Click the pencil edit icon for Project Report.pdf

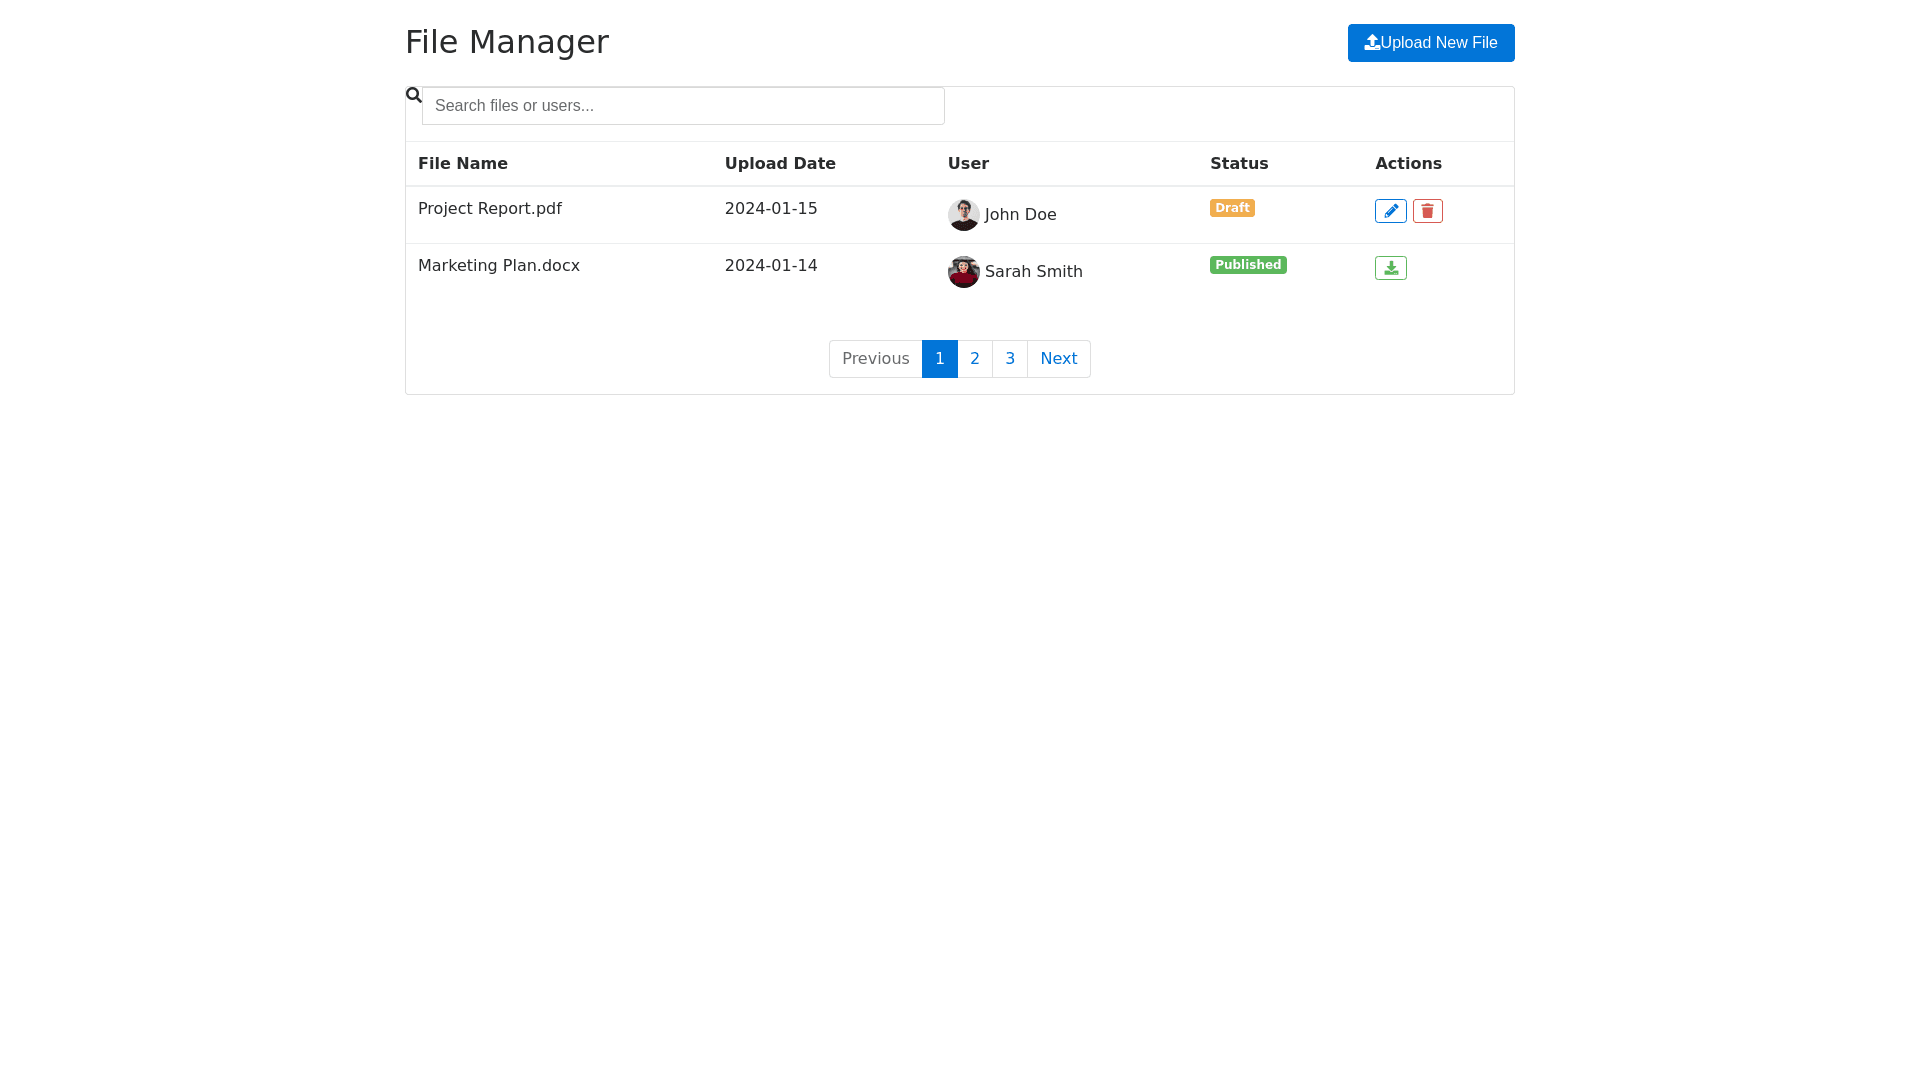[x=1390, y=211]
